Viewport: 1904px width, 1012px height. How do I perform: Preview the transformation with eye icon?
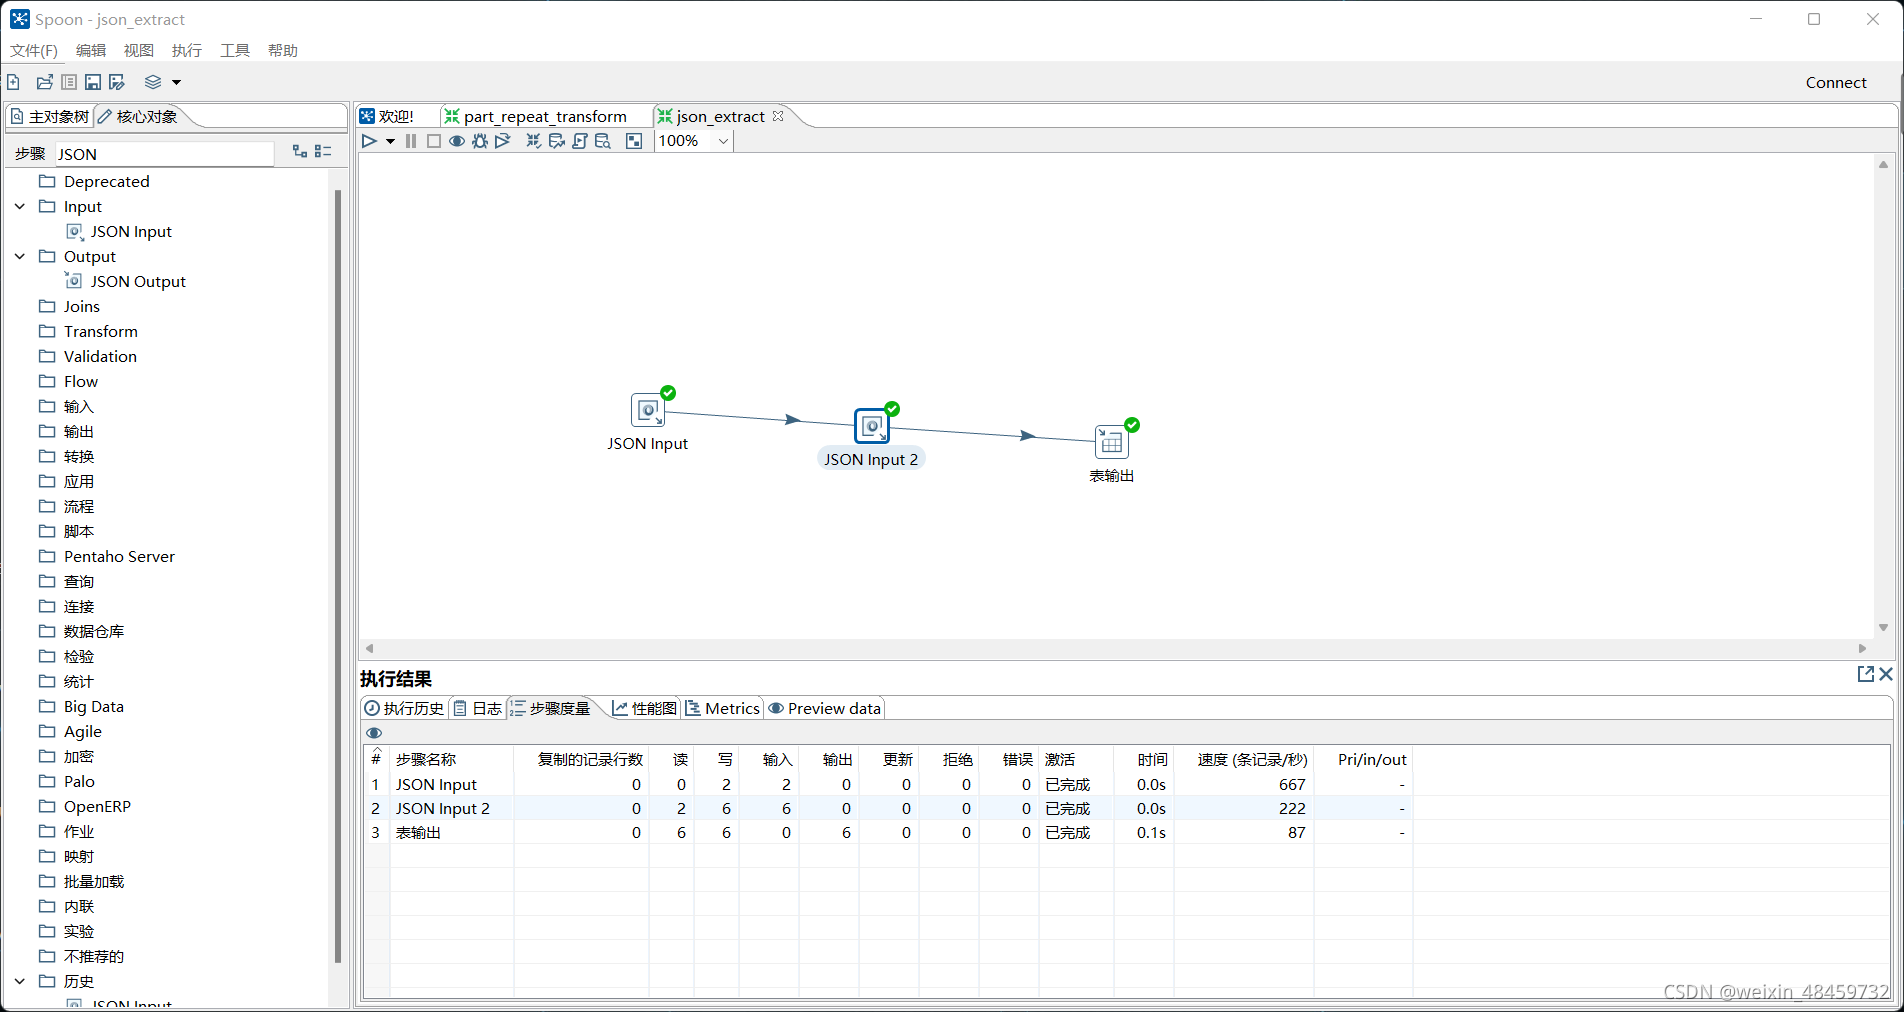click(457, 141)
